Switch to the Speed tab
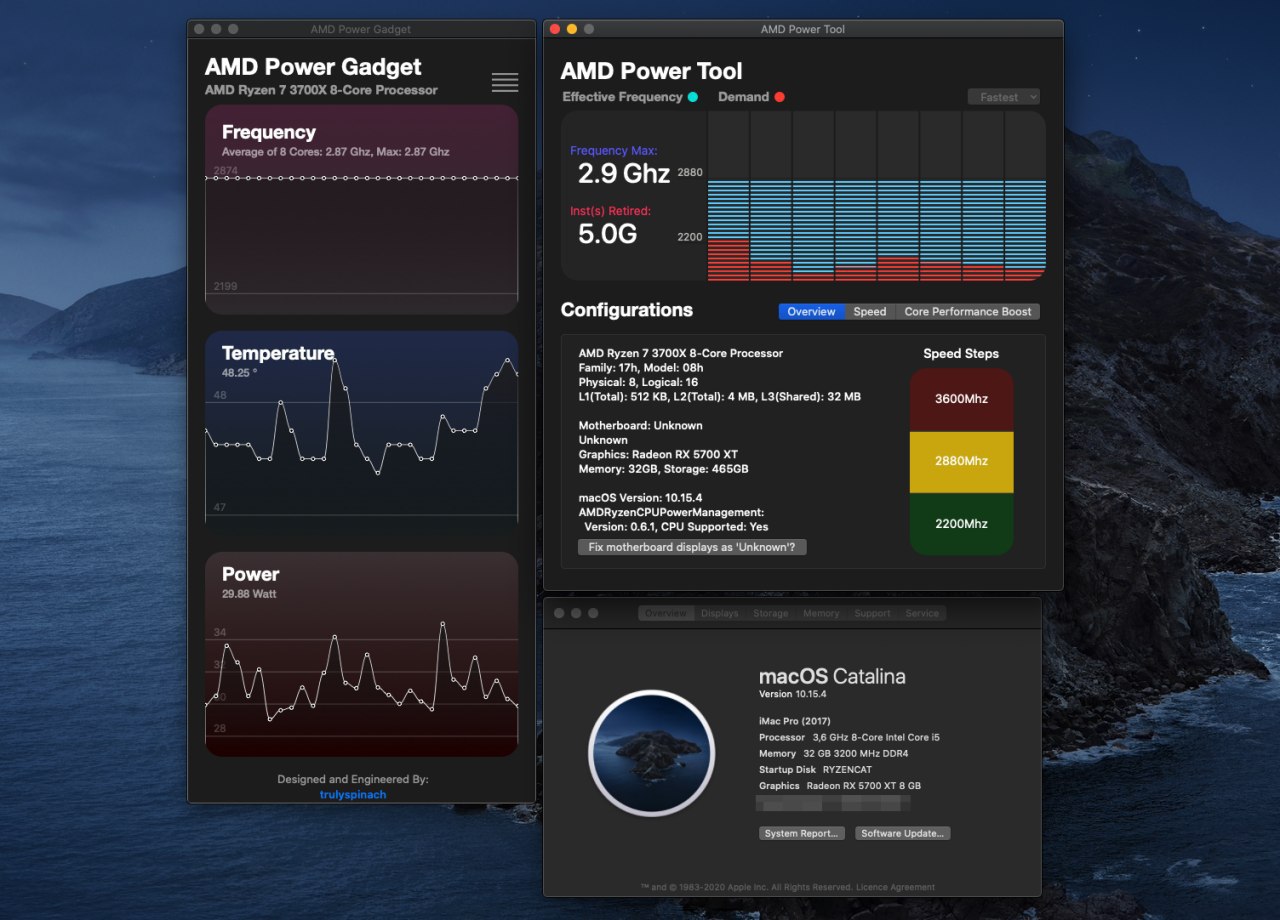The height and width of the screenshot is (920, 1280). coord(870,312)
